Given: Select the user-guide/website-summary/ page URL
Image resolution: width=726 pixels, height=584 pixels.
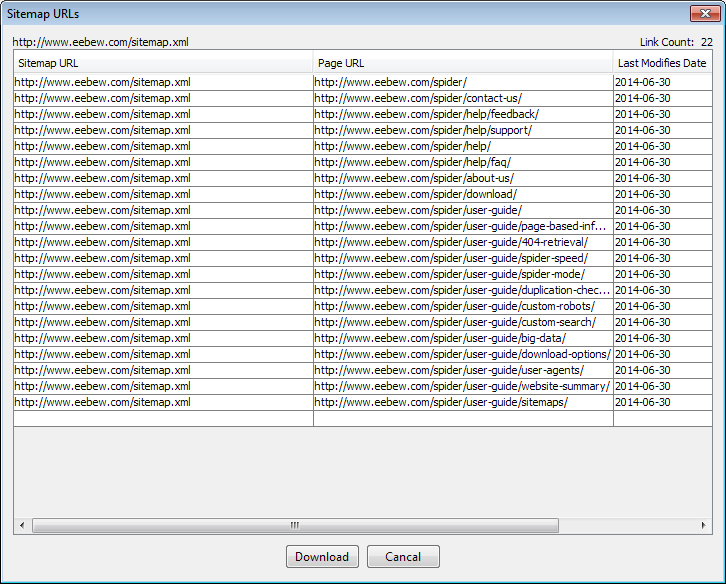Looking at the screenshot, I should (x=463, y=386).
